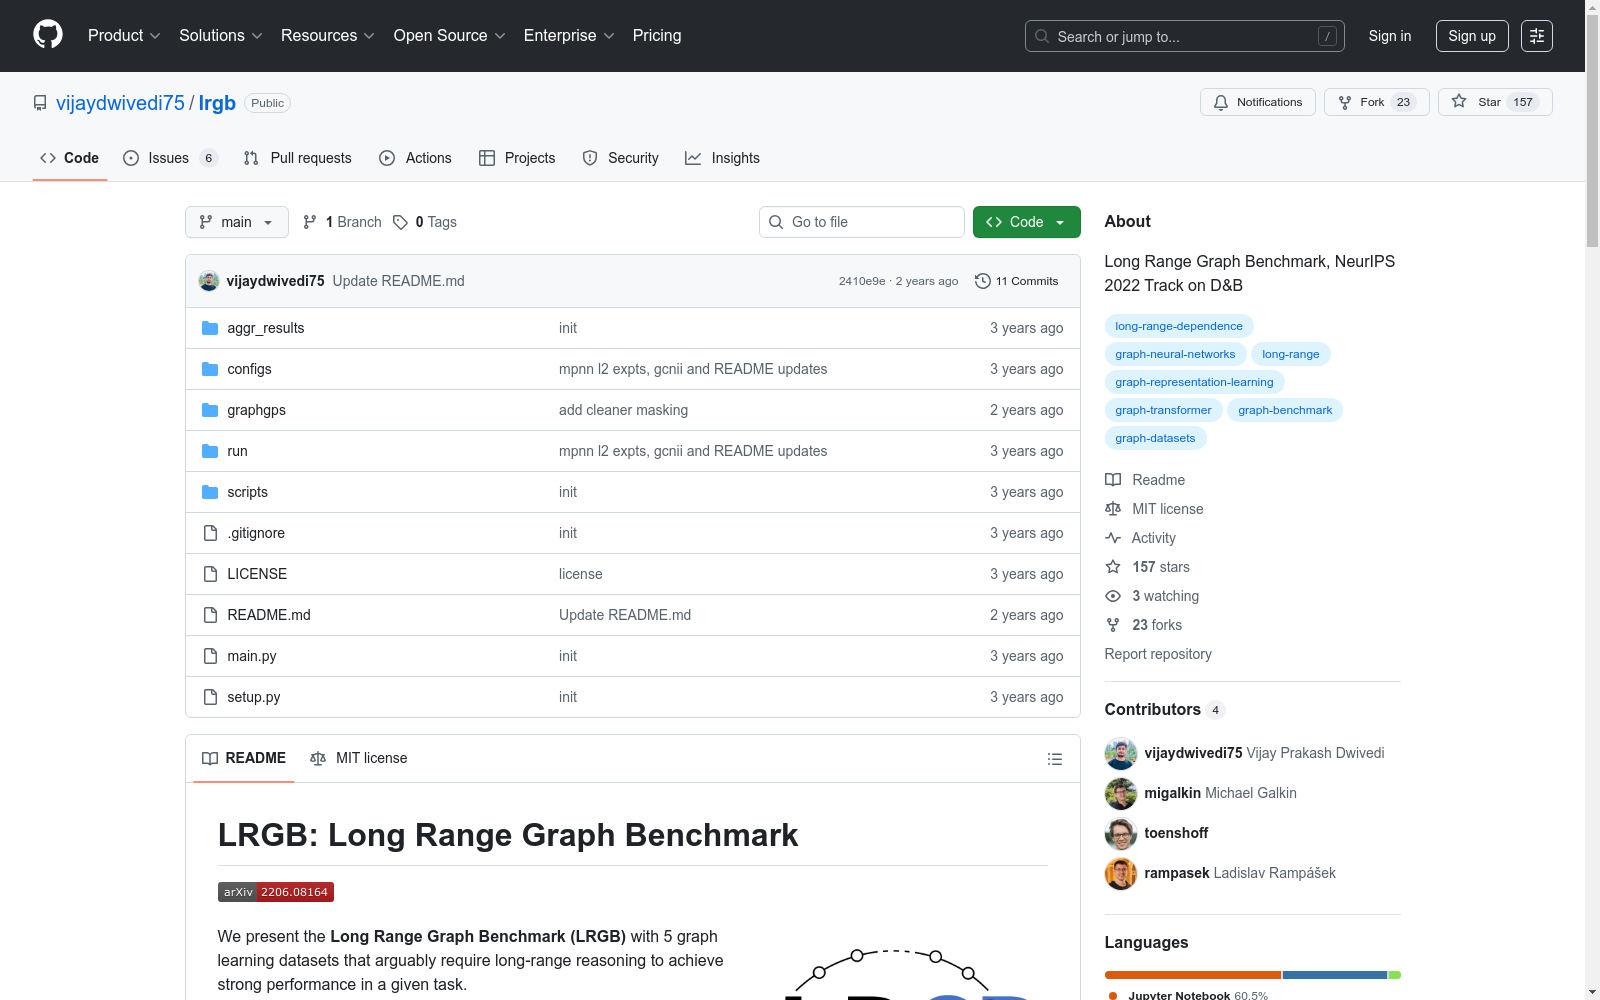Image resolution: width=1600 pixels, height=1000 pixels.
Task: Click the long-range-dependence topic tag
Action: [1179, 326]
